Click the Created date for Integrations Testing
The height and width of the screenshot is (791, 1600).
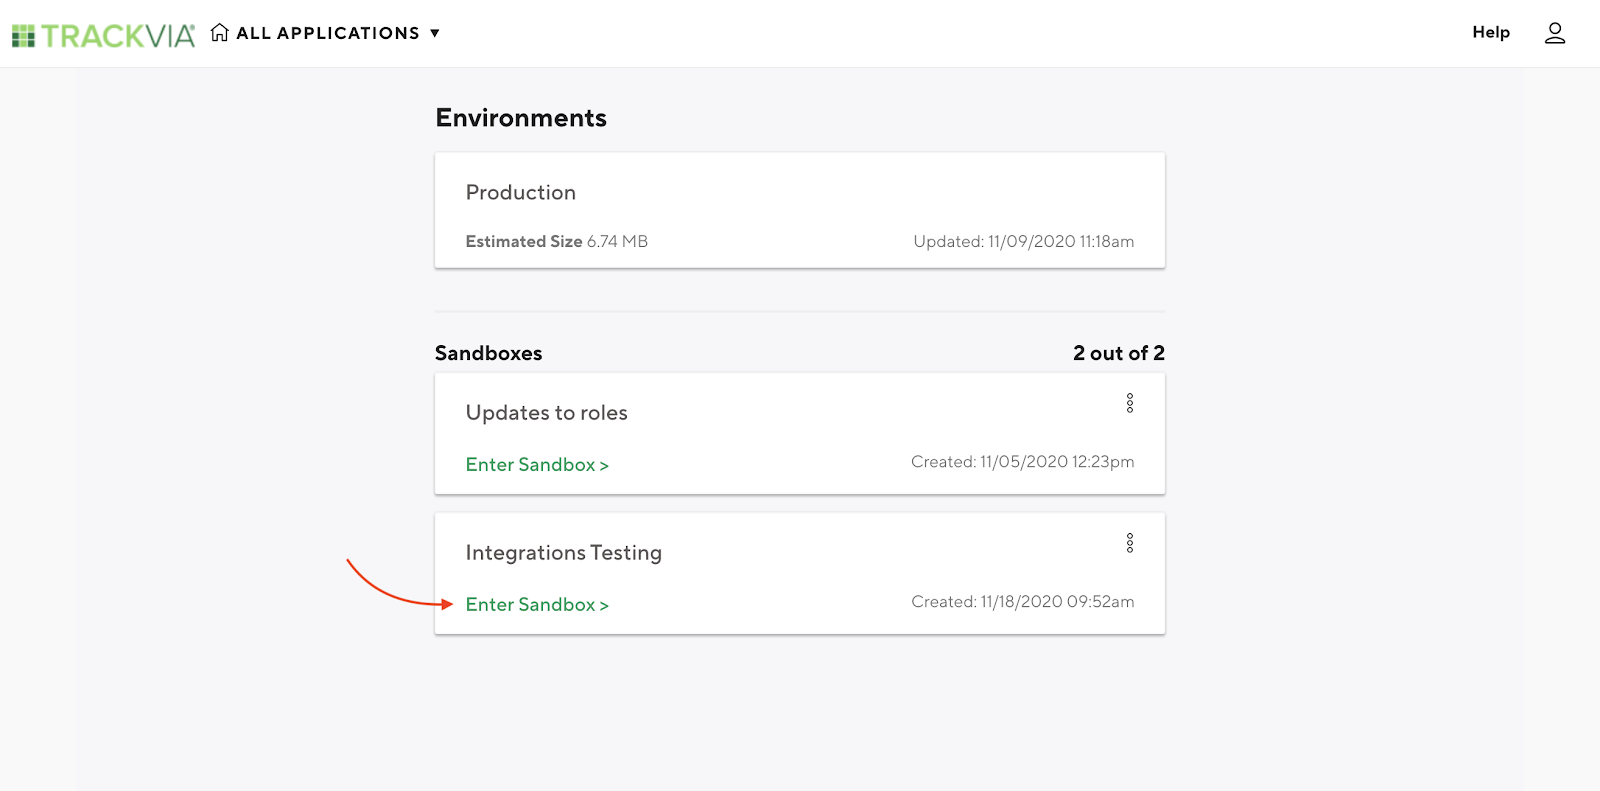[1022, 602]
